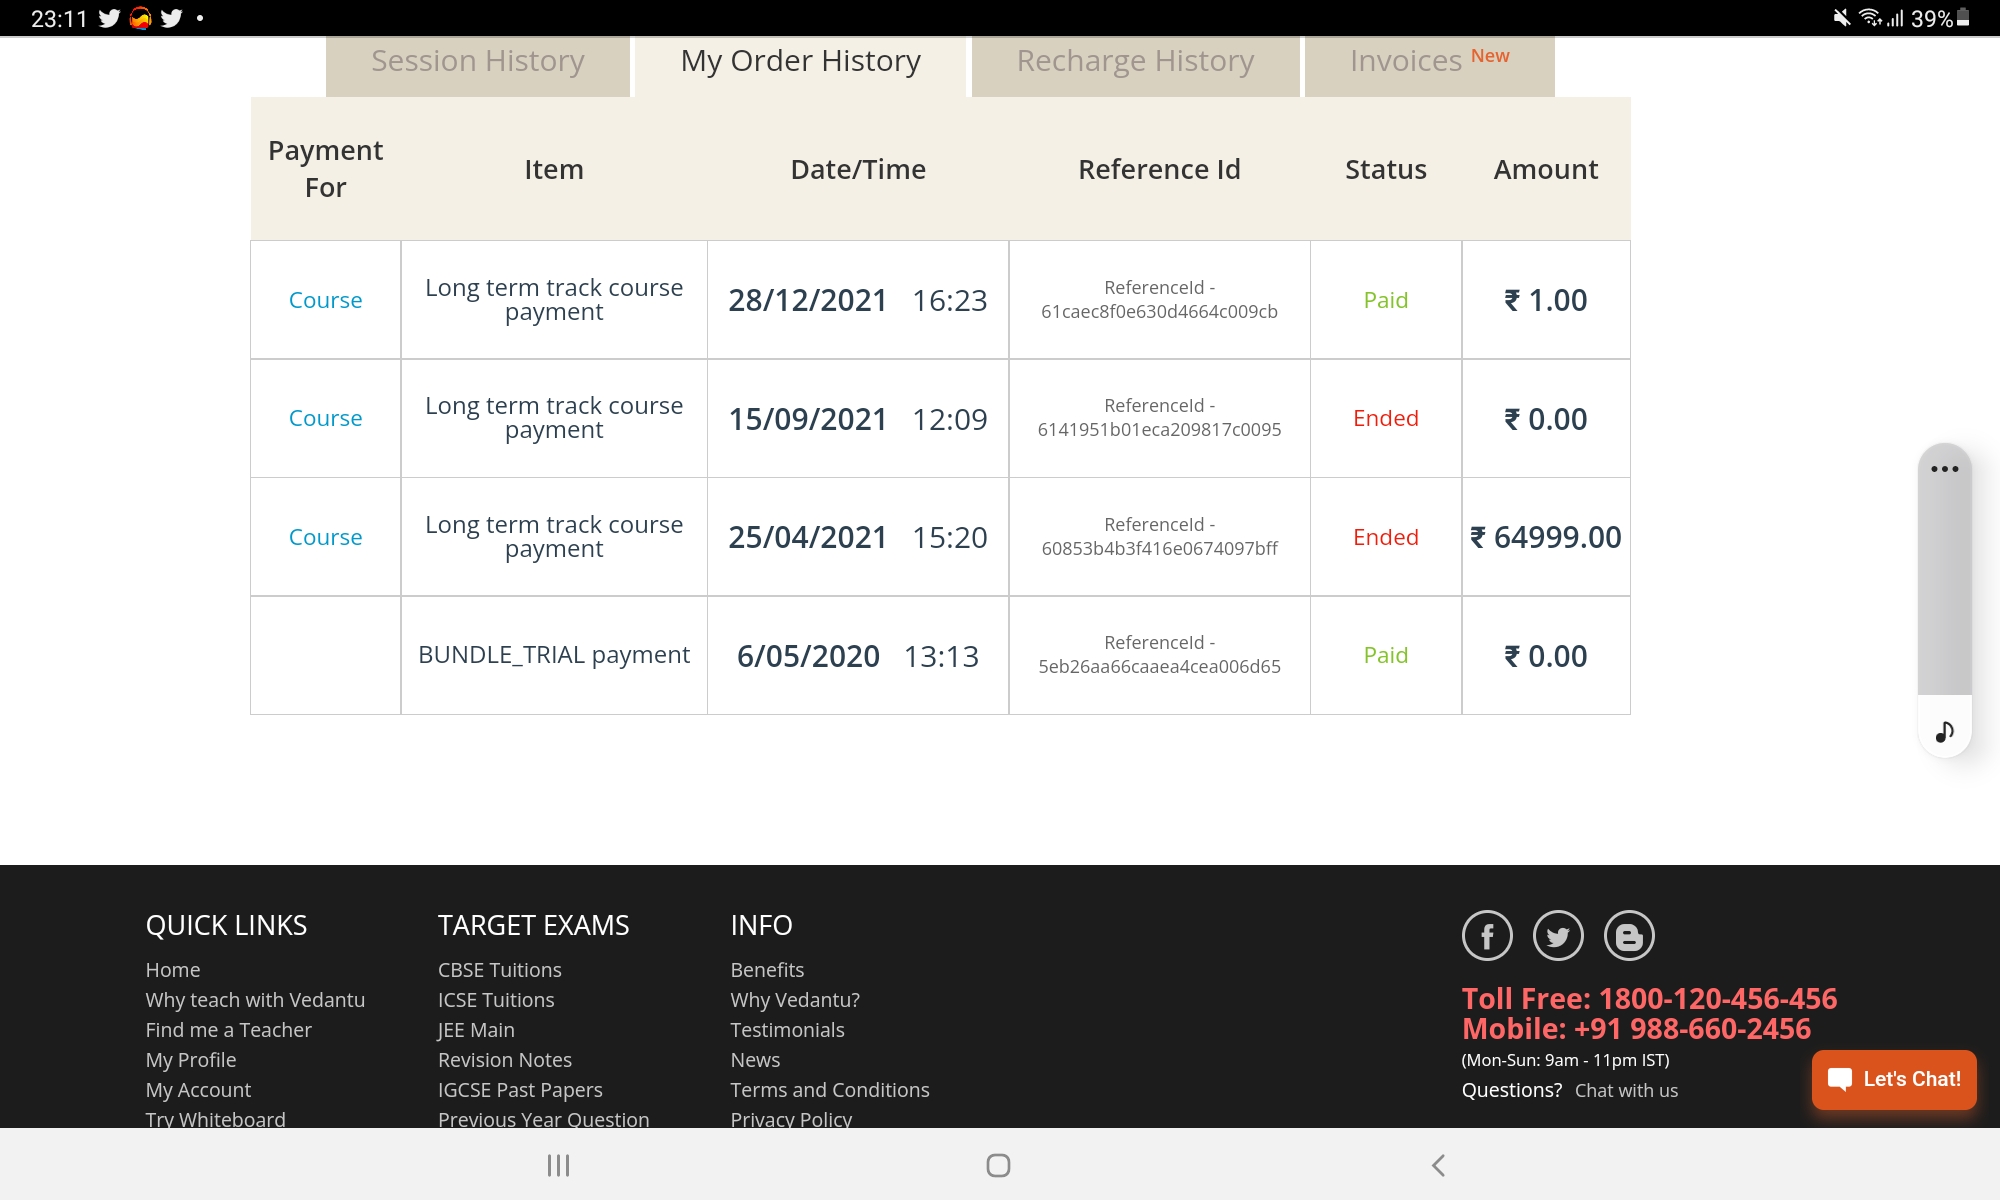Open the Invoices New tab

click(1429, 62)
